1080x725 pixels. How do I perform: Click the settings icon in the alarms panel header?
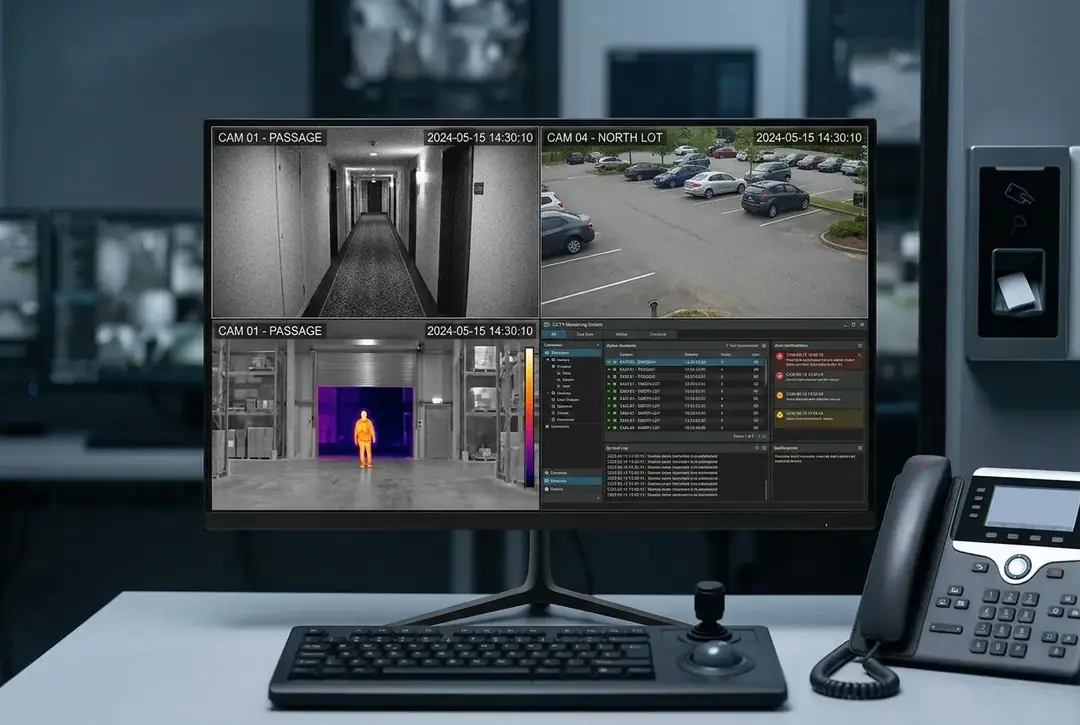coord(859,344)
